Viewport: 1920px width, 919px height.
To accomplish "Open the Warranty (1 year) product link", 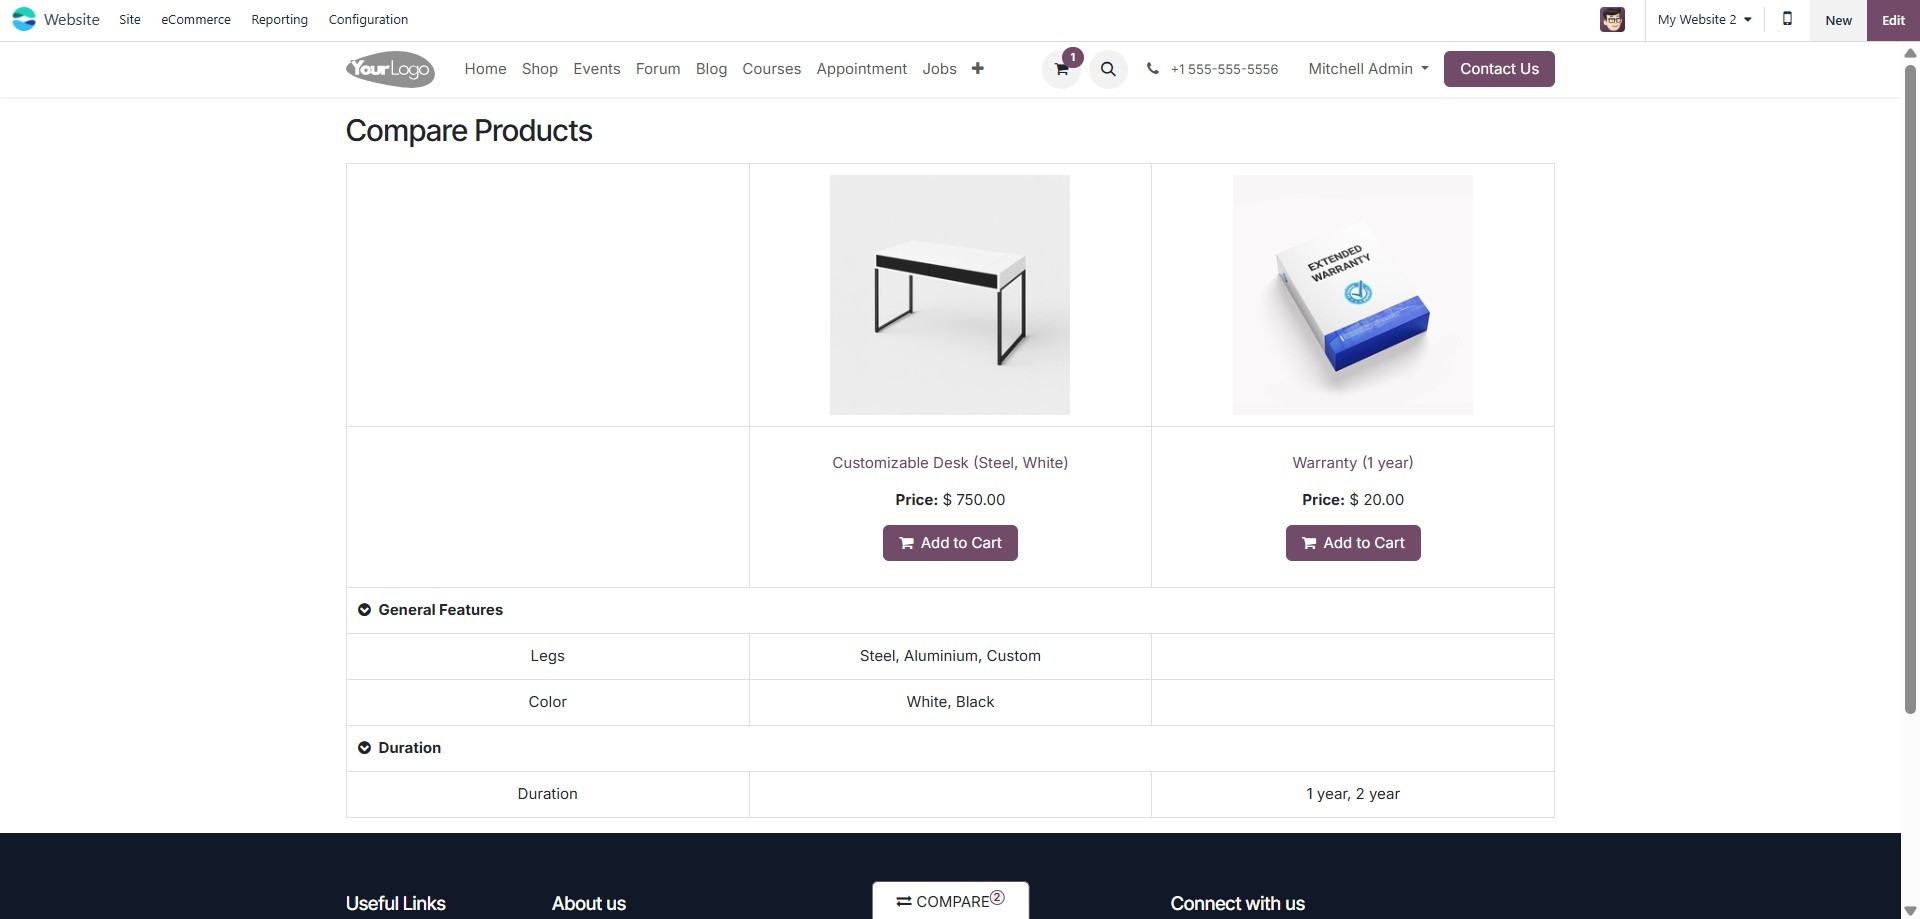I will [1352, 463].
